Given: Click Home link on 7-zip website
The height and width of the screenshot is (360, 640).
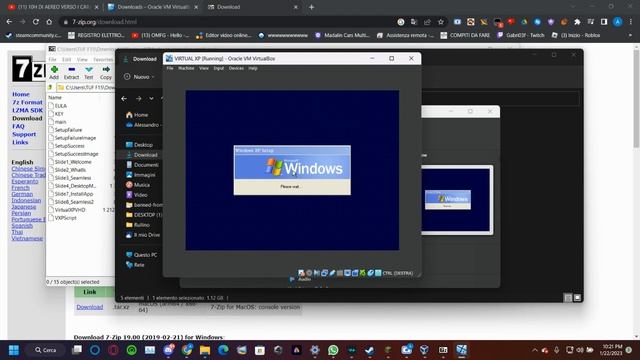Looking at the screenshot, I should (x=20, y=94).
